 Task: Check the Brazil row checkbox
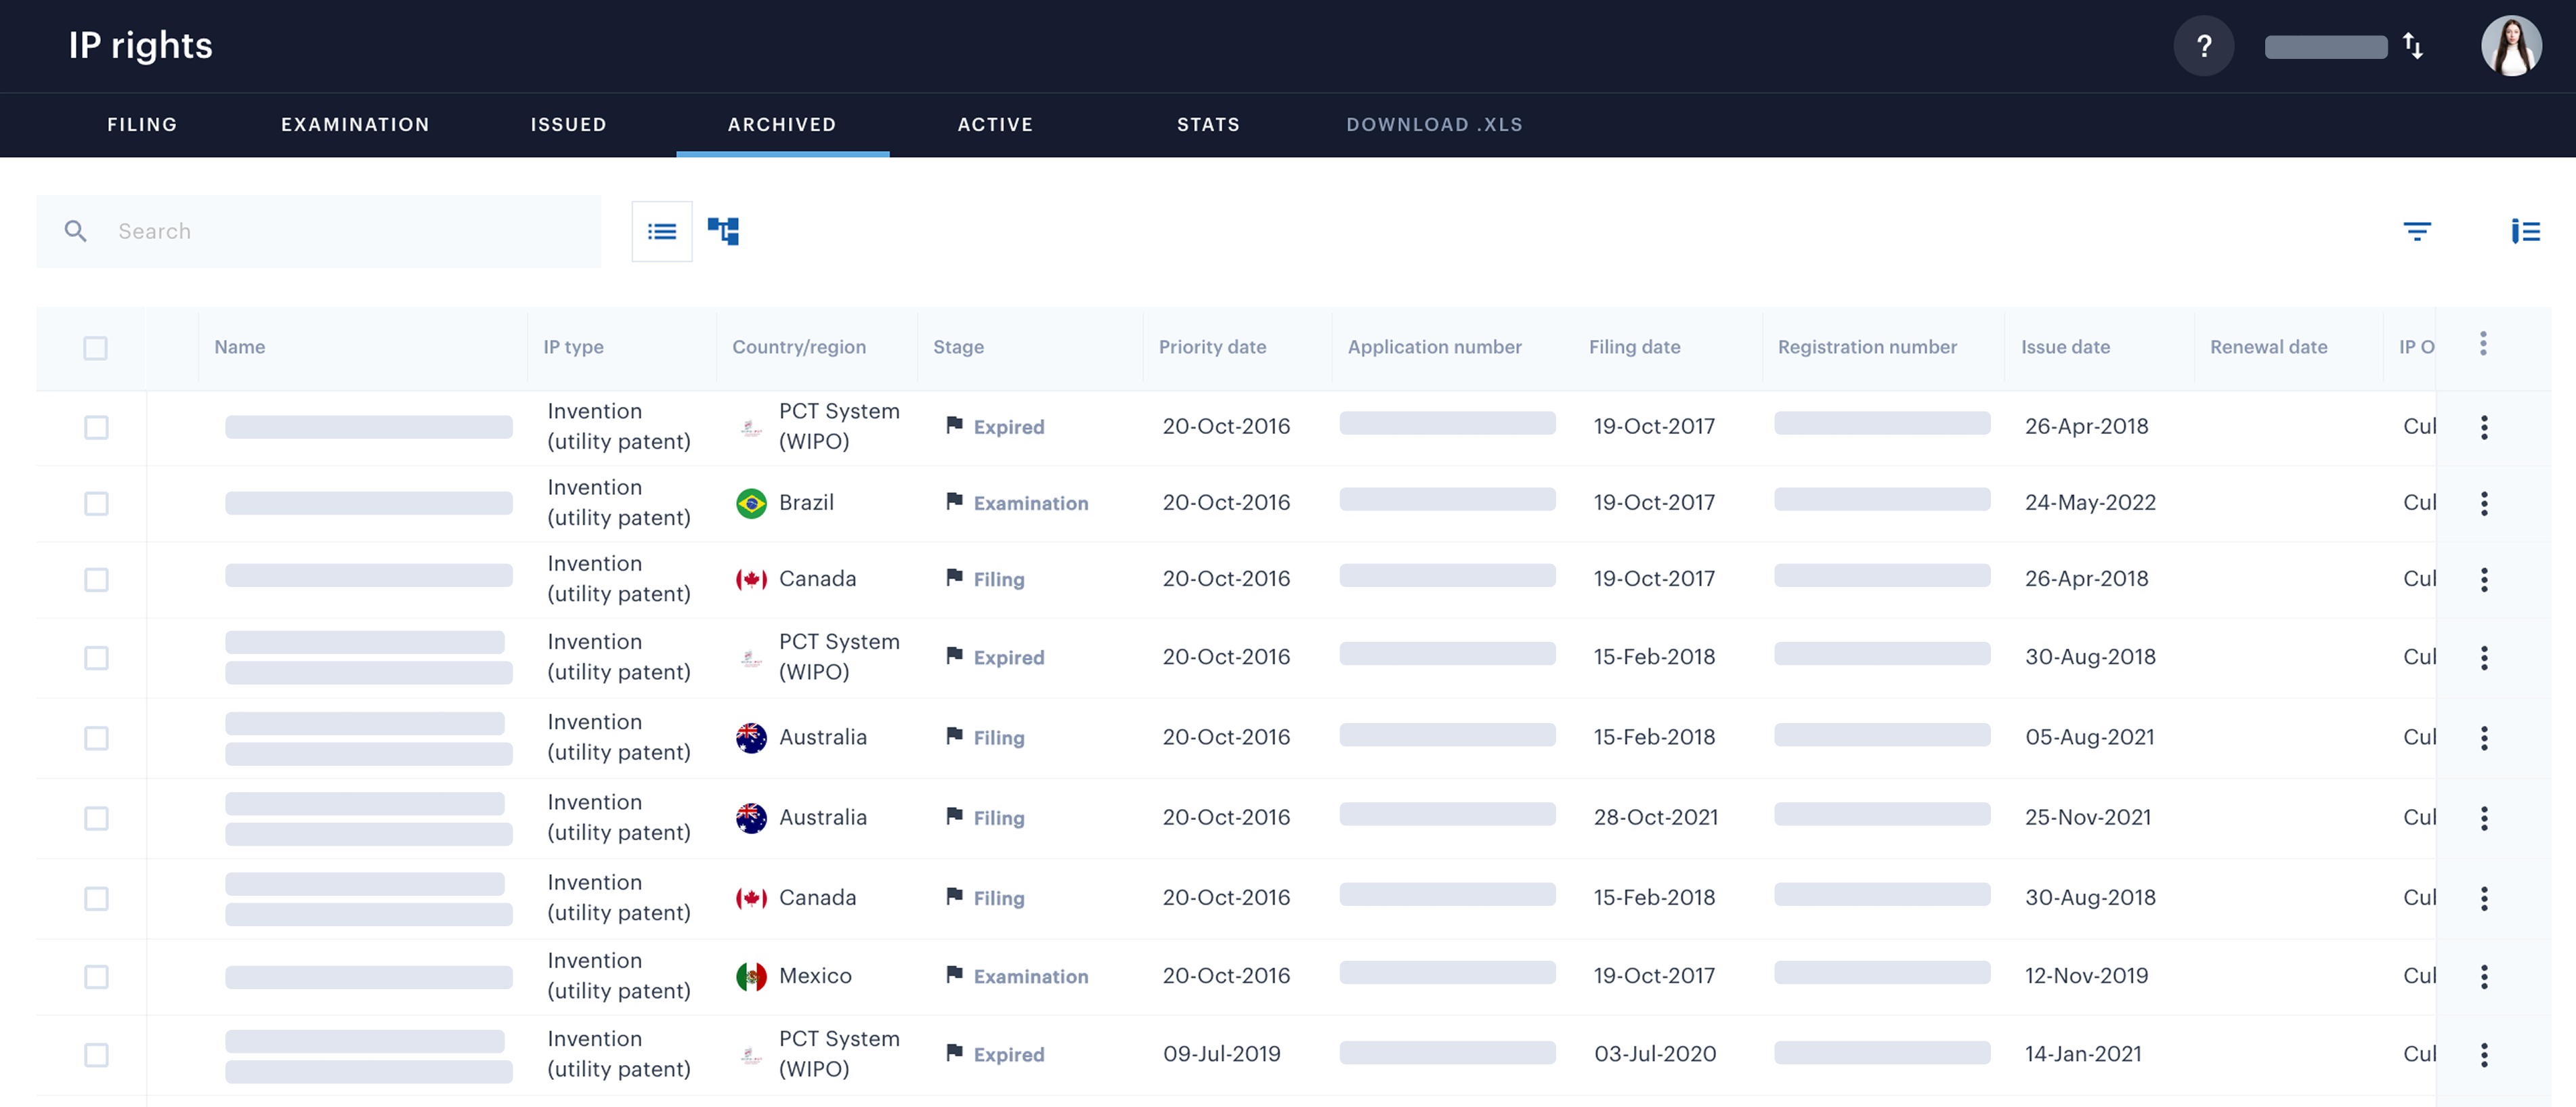[96, 503]
